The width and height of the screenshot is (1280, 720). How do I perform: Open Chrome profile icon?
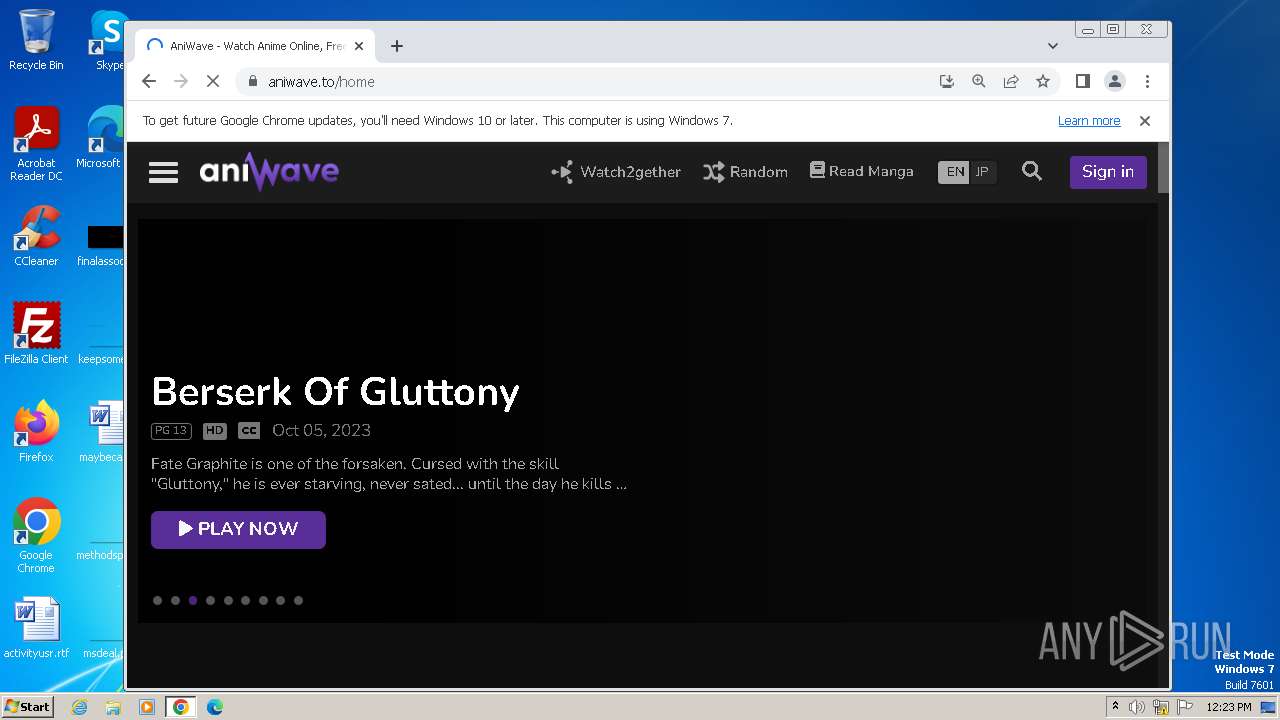[x=1114, y=82]
